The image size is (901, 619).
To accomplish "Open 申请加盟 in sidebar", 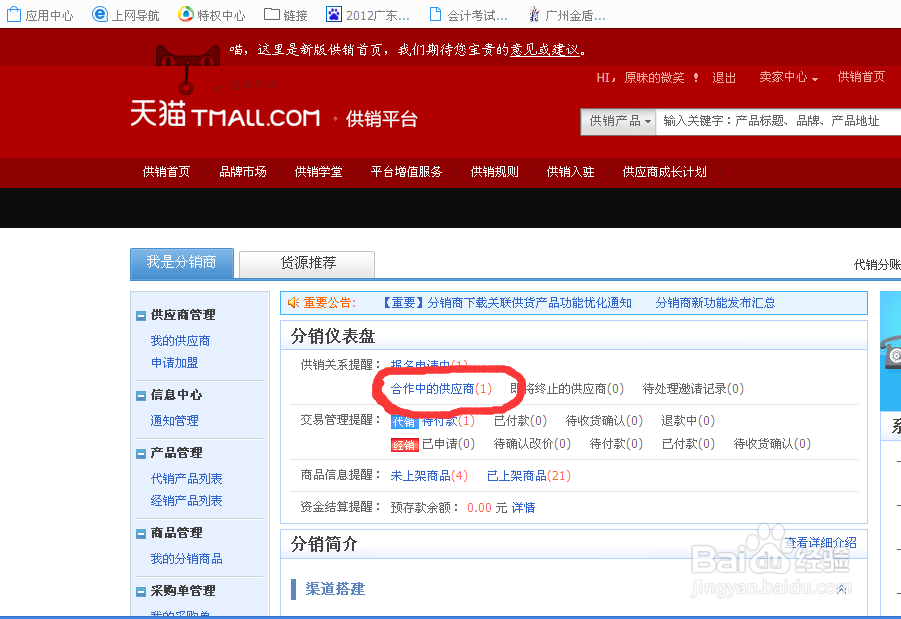I will [x=175, y=363].
